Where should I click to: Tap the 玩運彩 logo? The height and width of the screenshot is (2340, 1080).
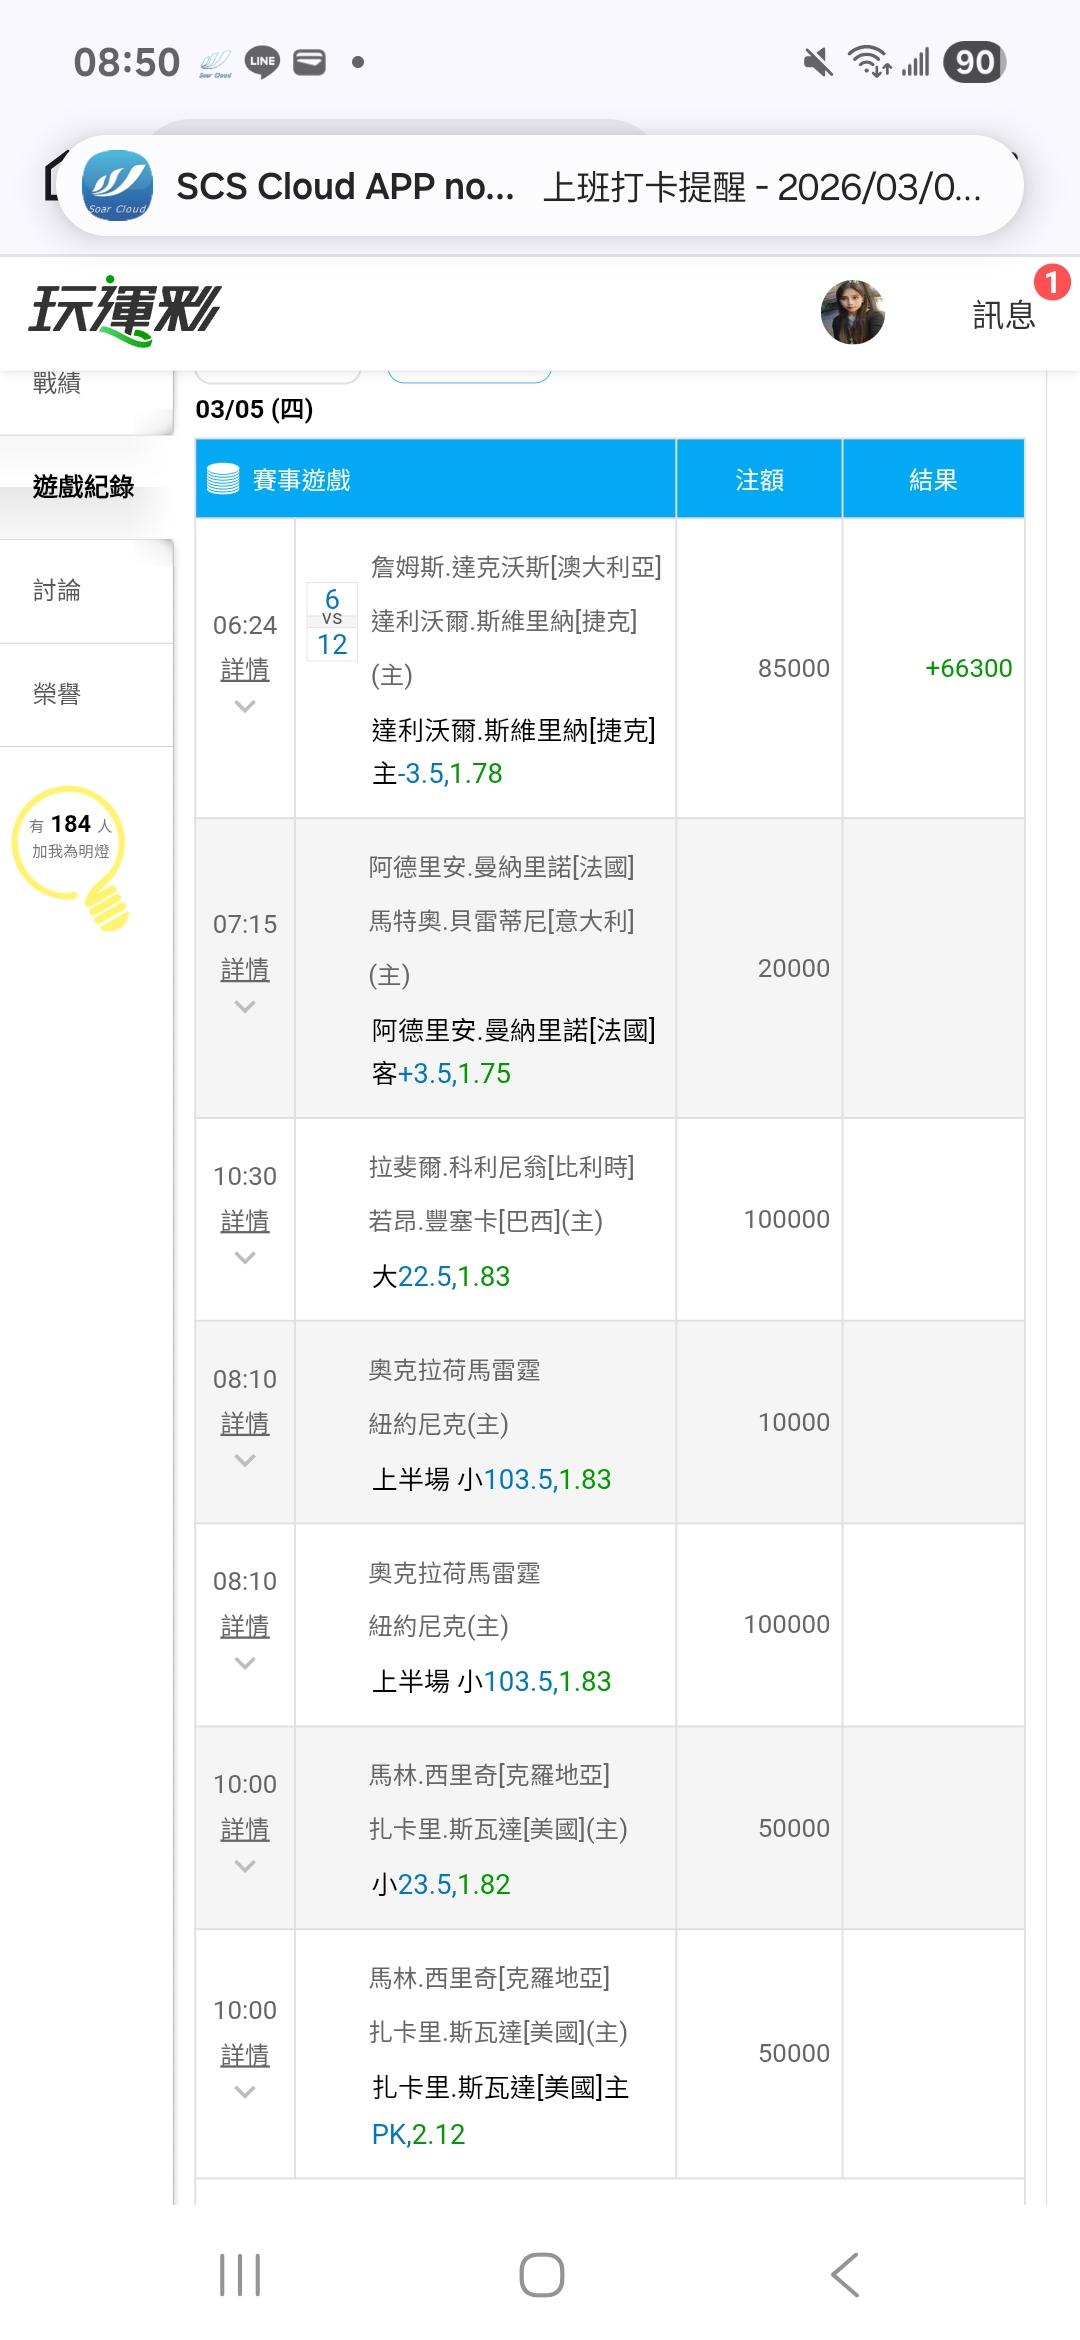point(124,311)
